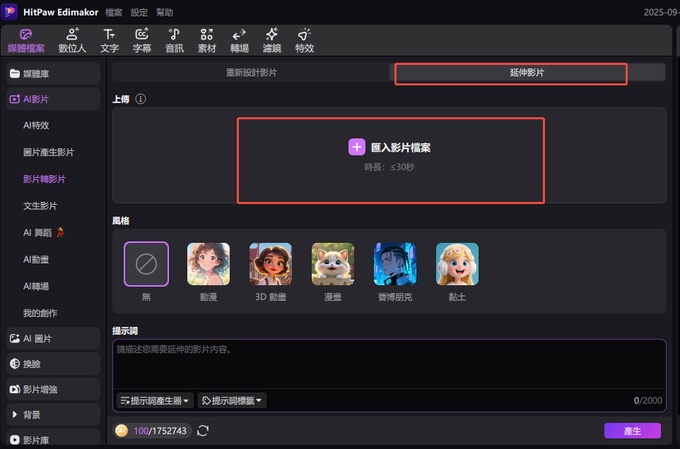
Task: Select the 轉場 transitions icon
Action: click(x=239, y=39)
